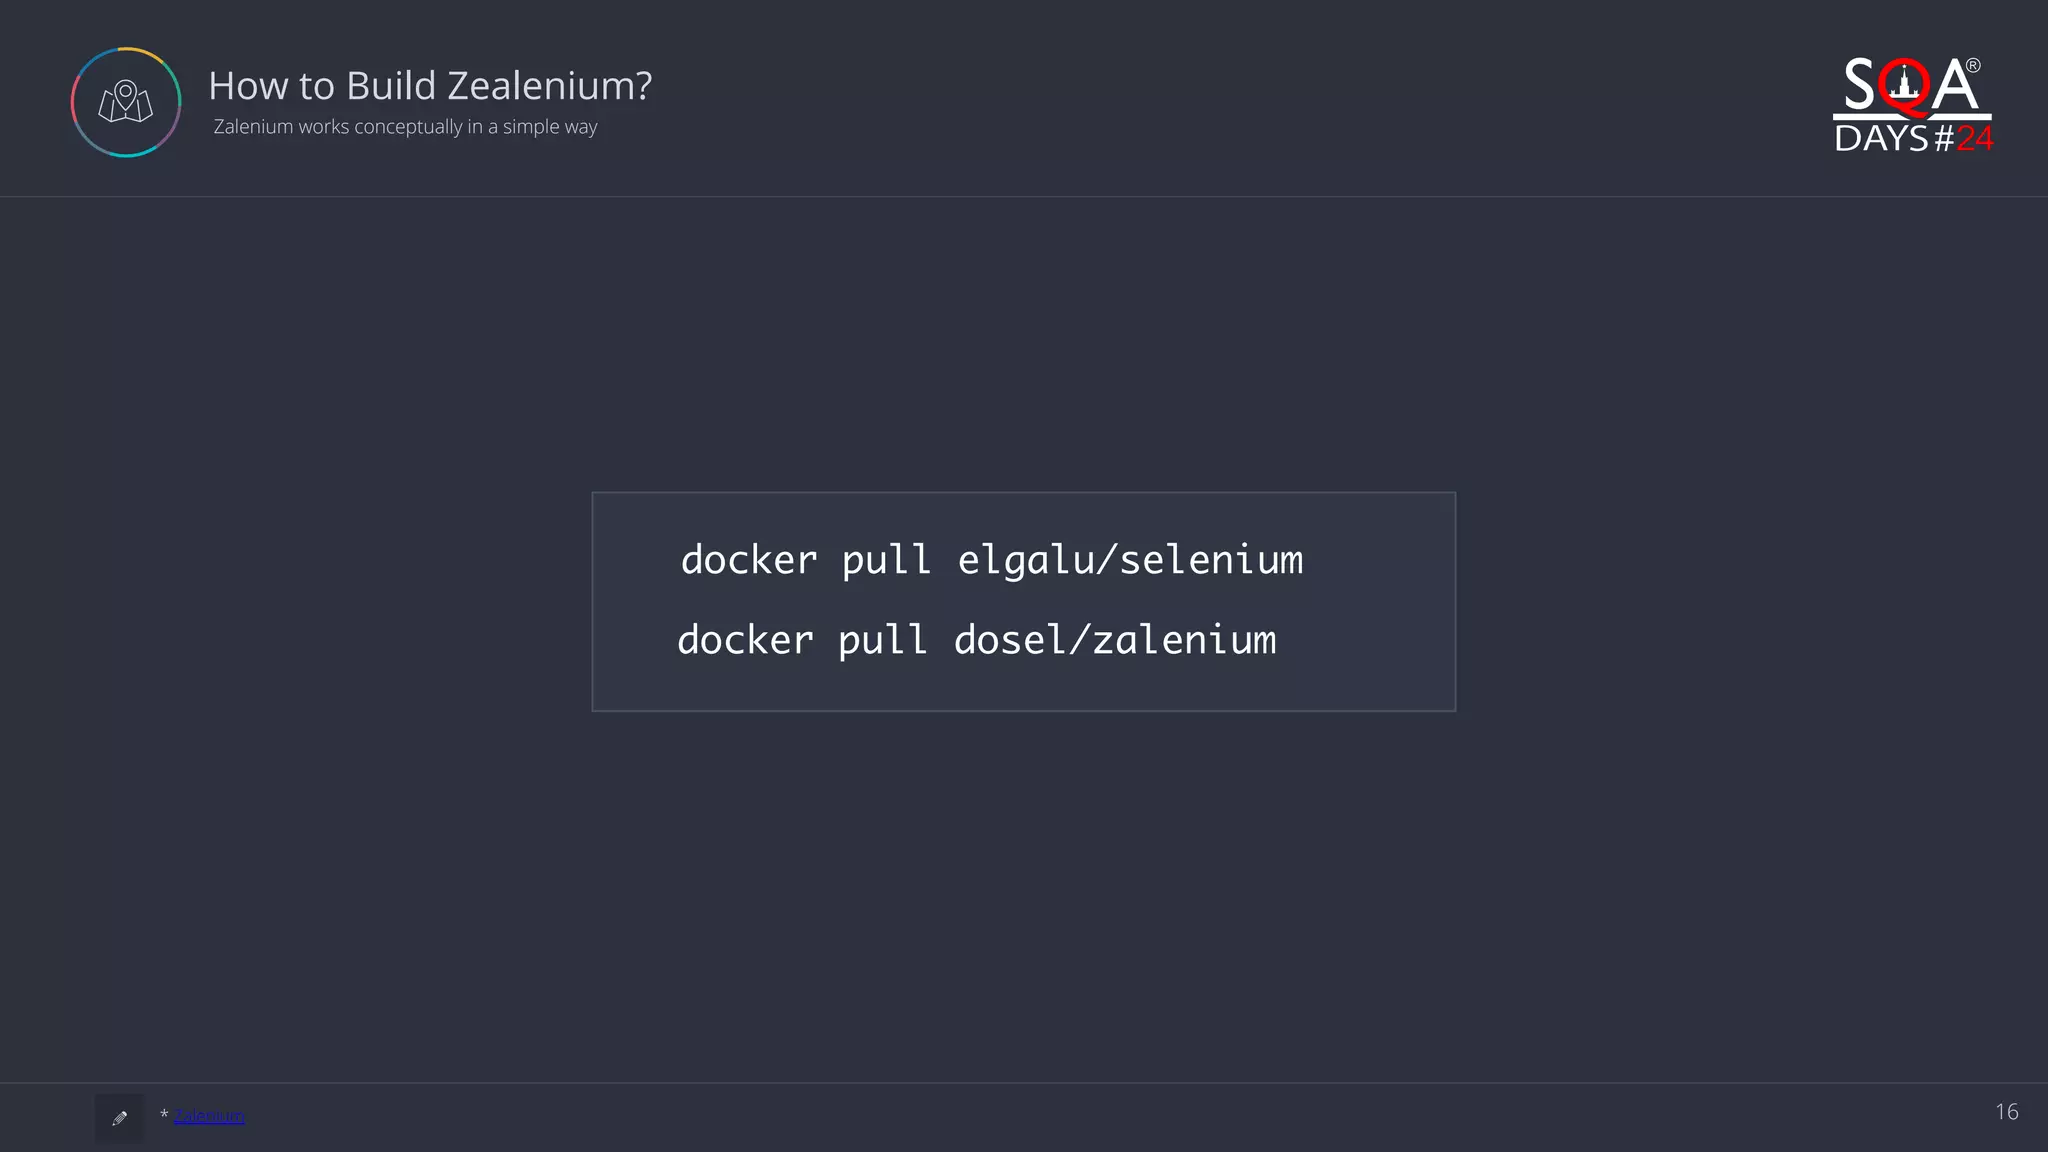Click the elgalu/selenium image name
This screenshot has width=2048, height=1152.
(x=1131, y=560)
